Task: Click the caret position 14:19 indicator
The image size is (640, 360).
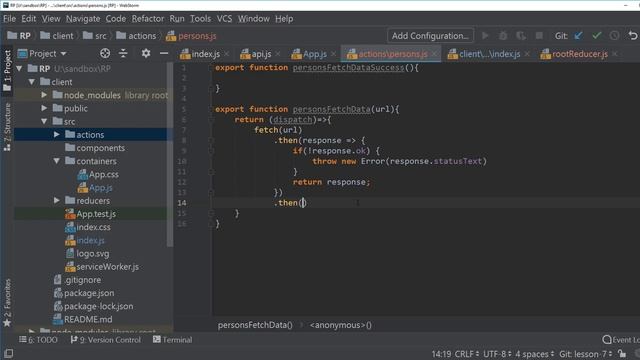Action: click(441, 354)
